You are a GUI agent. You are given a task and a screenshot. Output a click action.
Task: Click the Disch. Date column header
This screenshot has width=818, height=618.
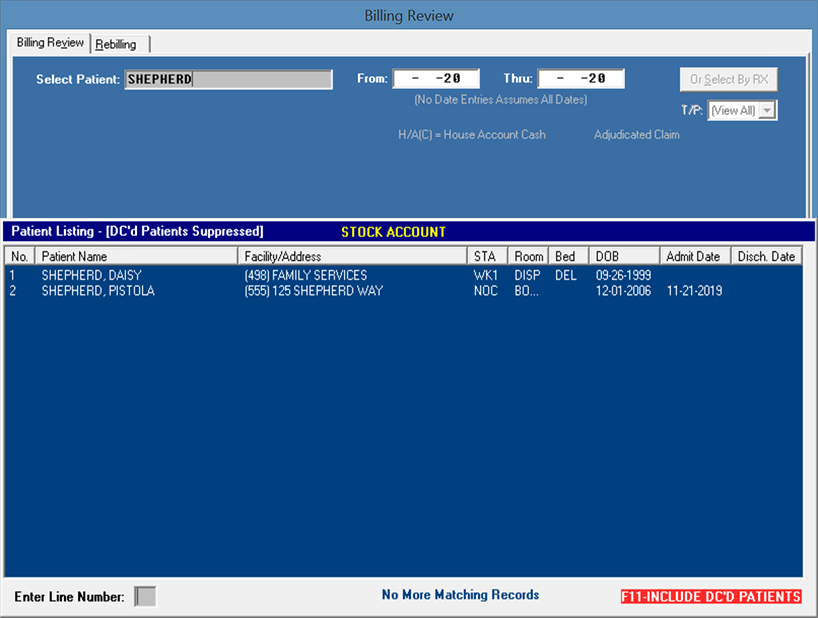[766, 257]
